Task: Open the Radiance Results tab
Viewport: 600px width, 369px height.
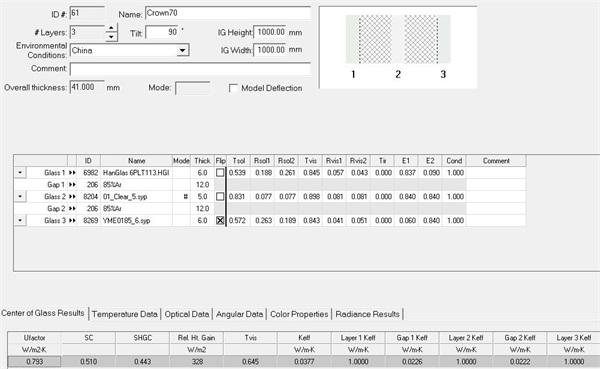Action: [x=367, y=314]
